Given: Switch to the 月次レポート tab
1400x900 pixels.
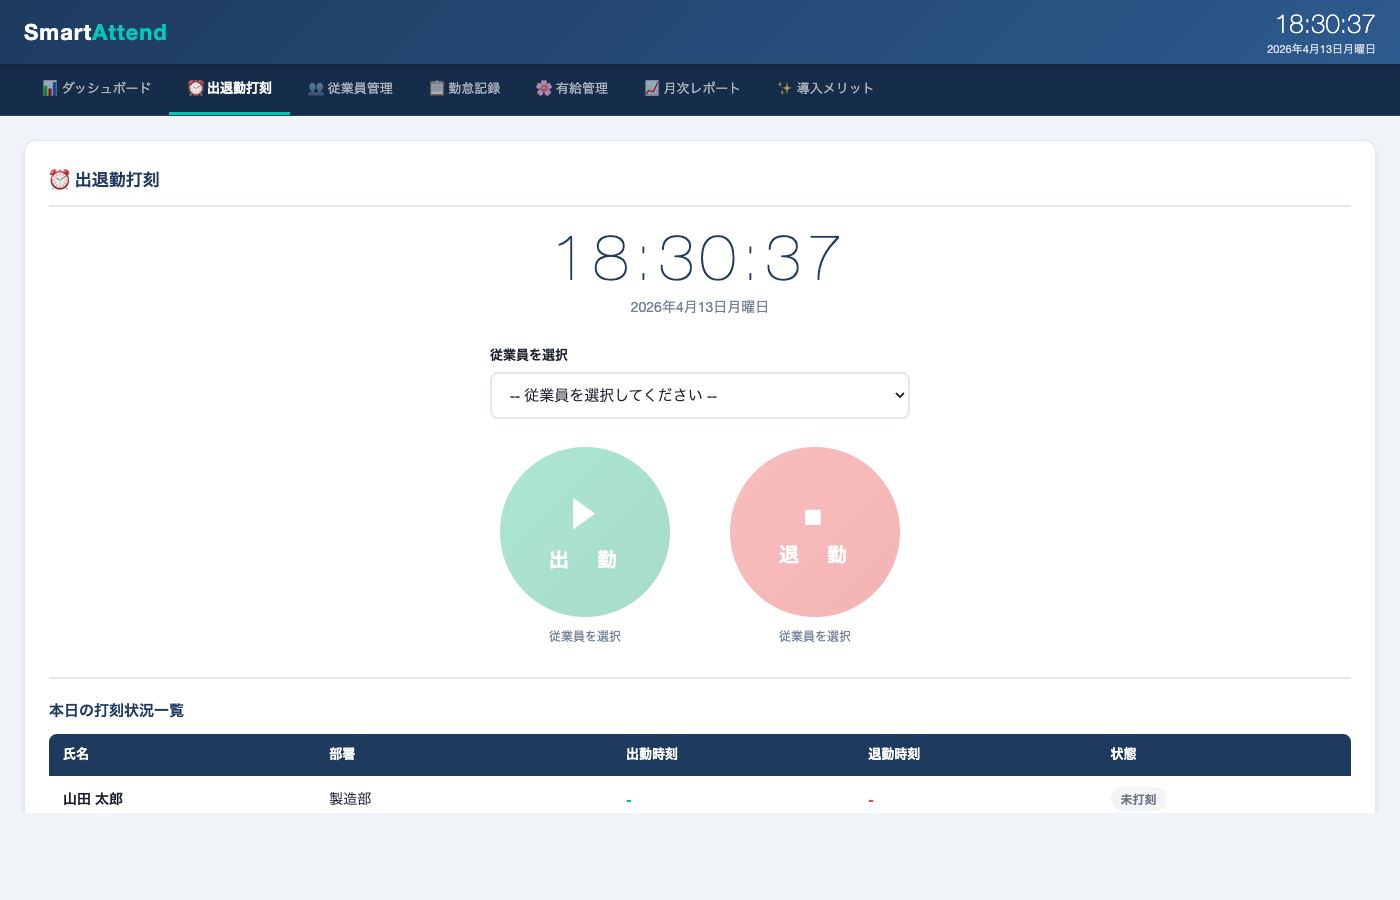Looking at the screenshot, I should [x=693, y=88].
